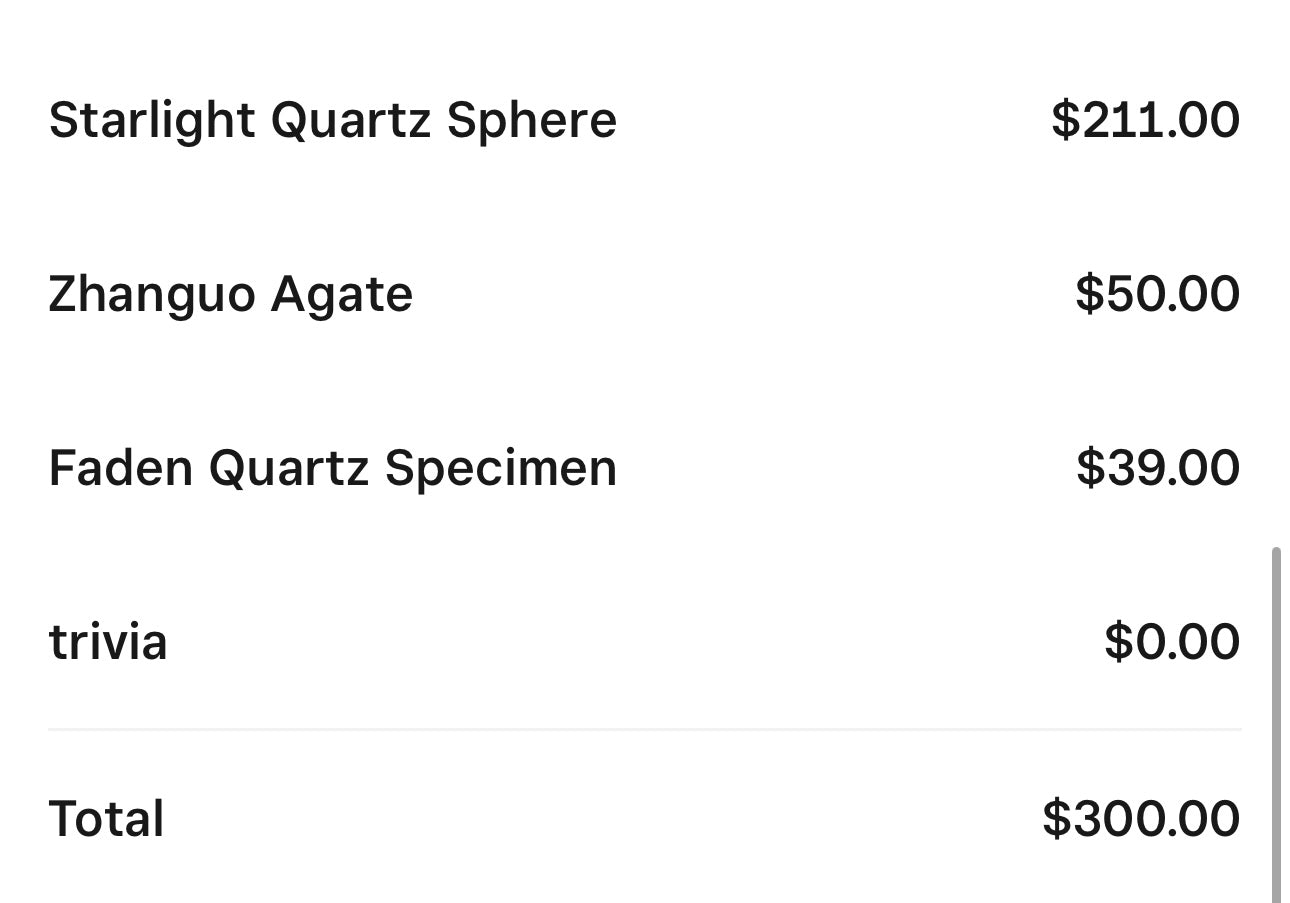Click the $50.00 price for Zhanguo Agate

click(1157, 294)
